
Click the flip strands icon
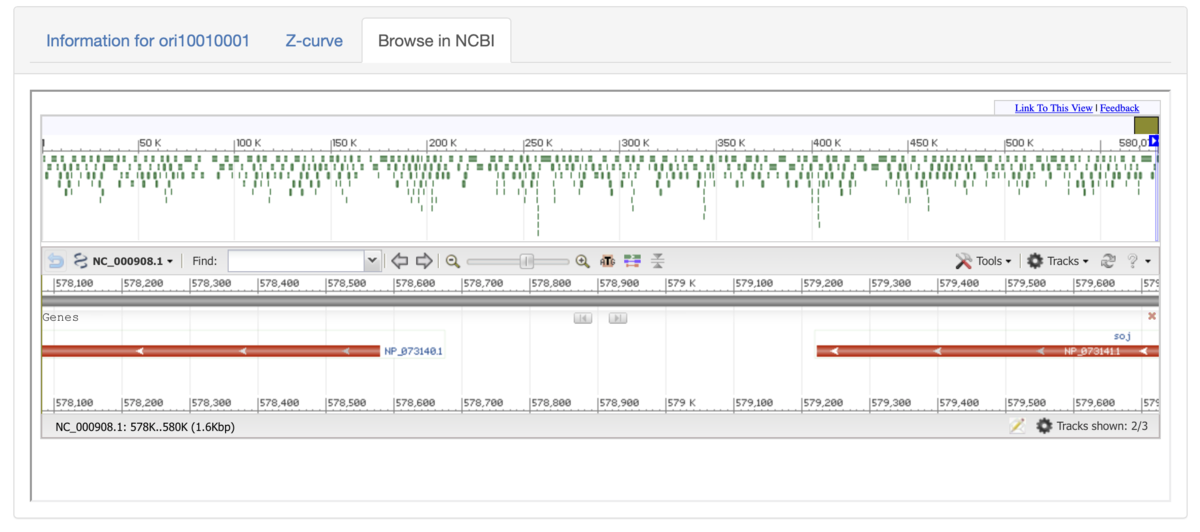[657, 261]
